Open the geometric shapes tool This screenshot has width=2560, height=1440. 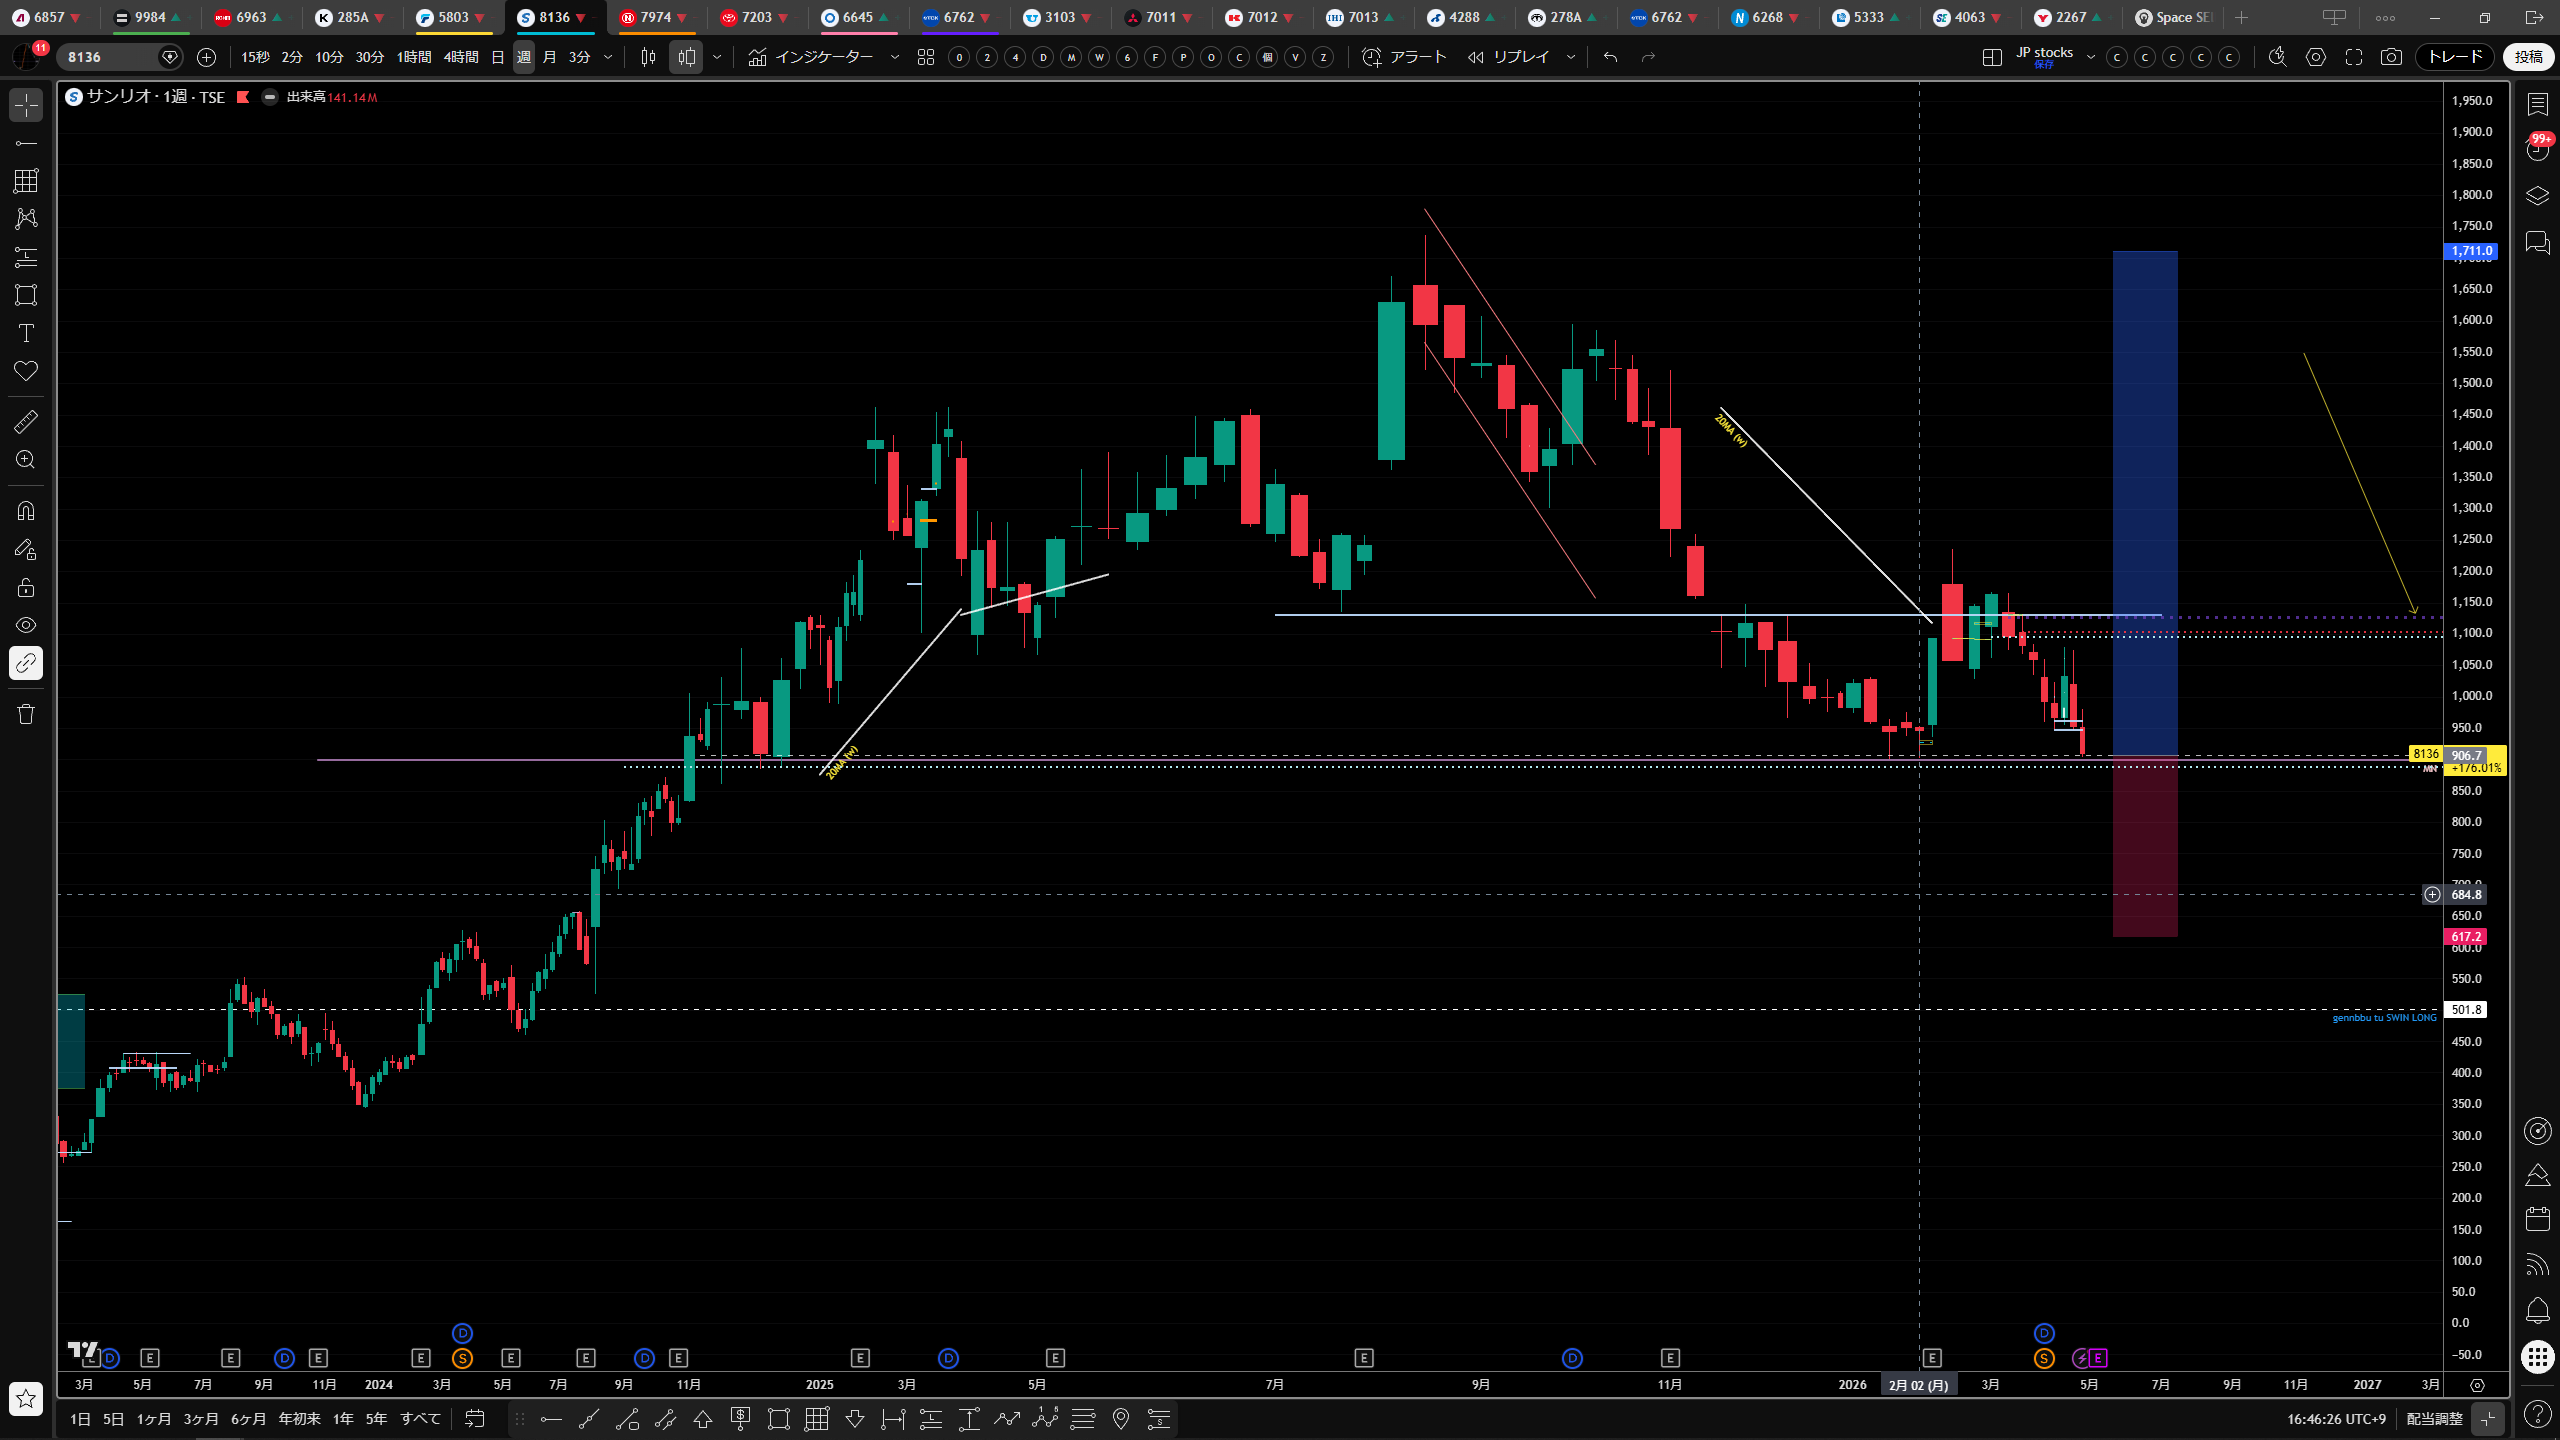(x=26, y=295)
